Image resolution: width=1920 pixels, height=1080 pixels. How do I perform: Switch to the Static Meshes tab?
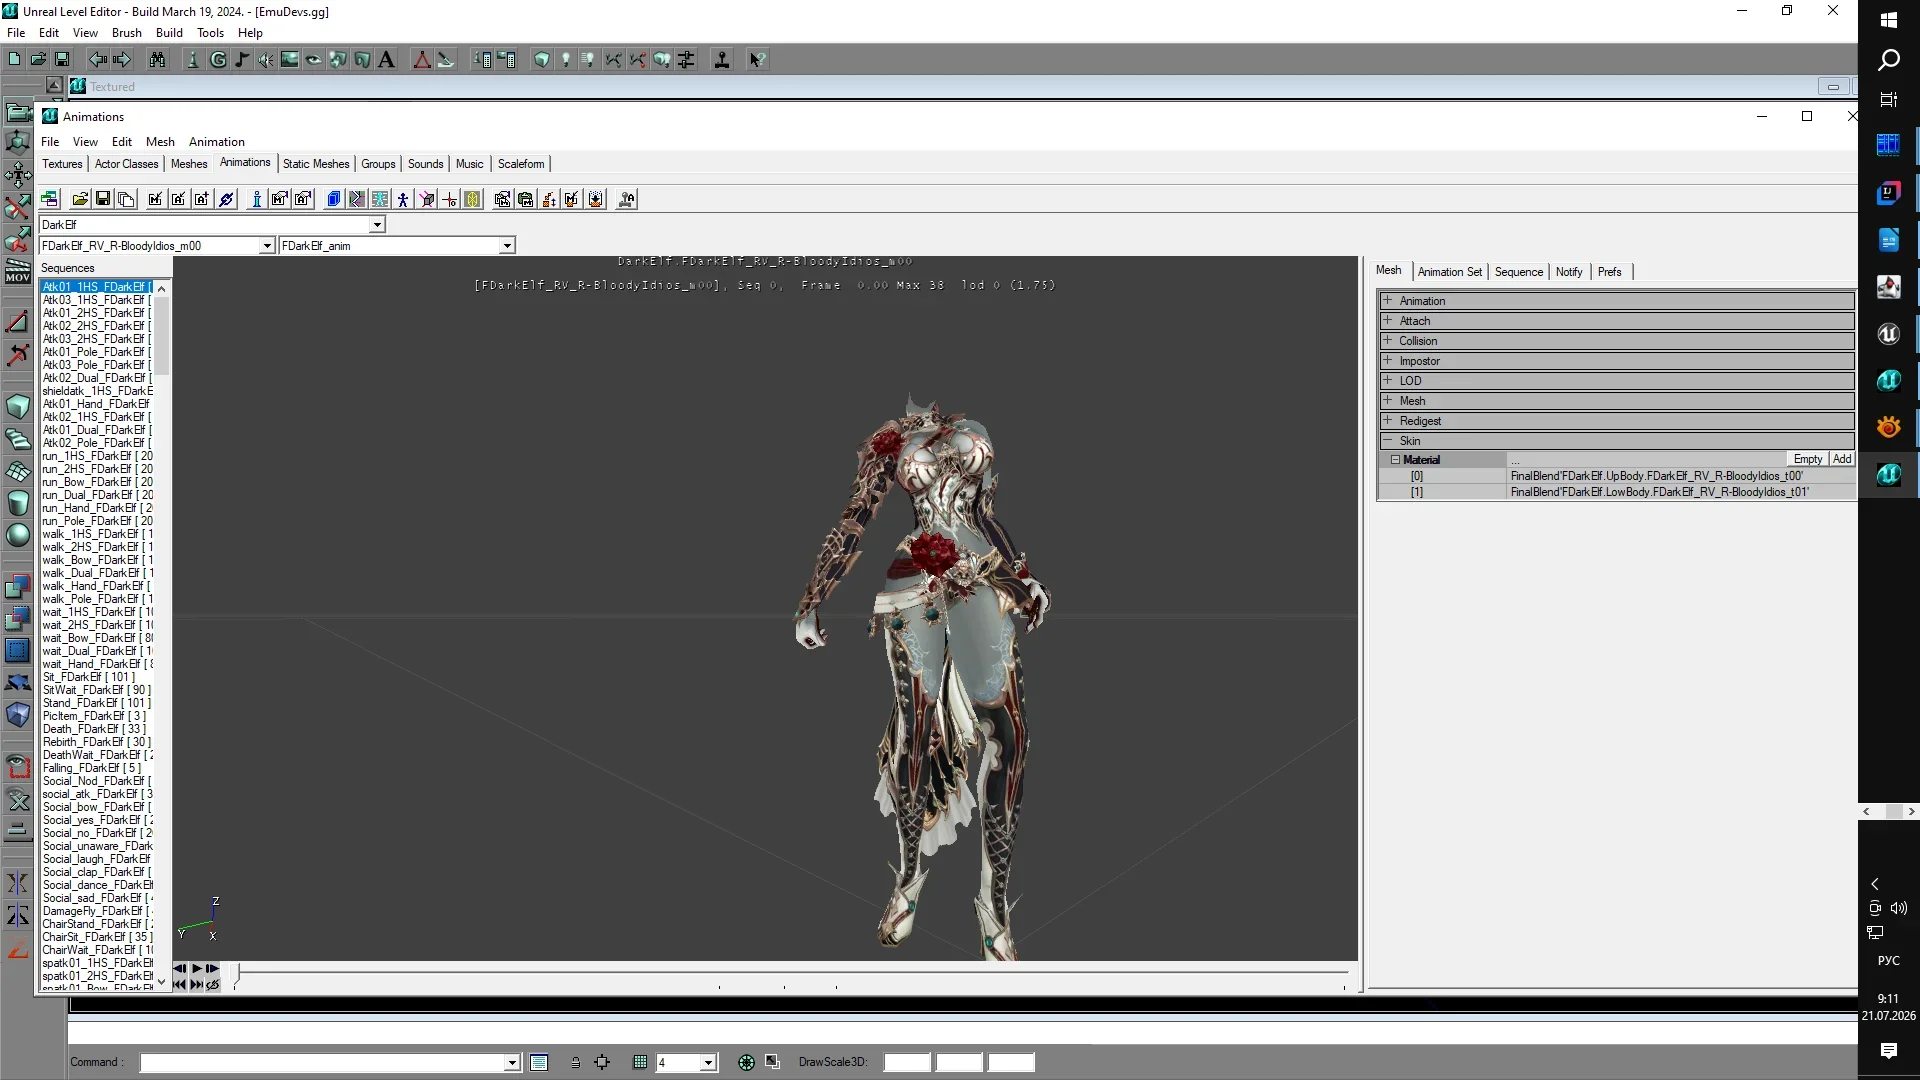point(316,164)
